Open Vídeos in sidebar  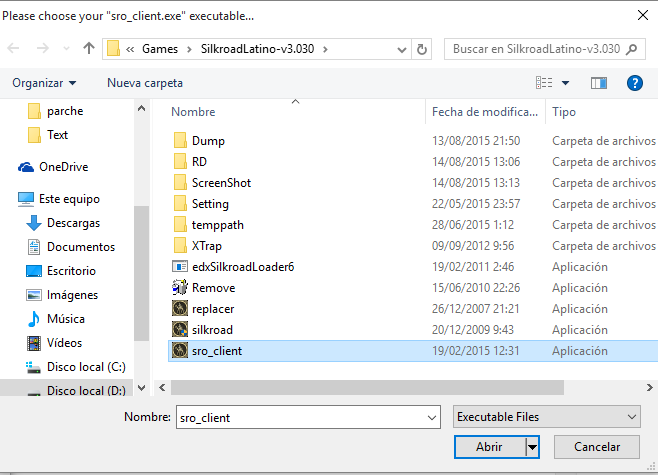pyautogui.click(x=64, y=343)
